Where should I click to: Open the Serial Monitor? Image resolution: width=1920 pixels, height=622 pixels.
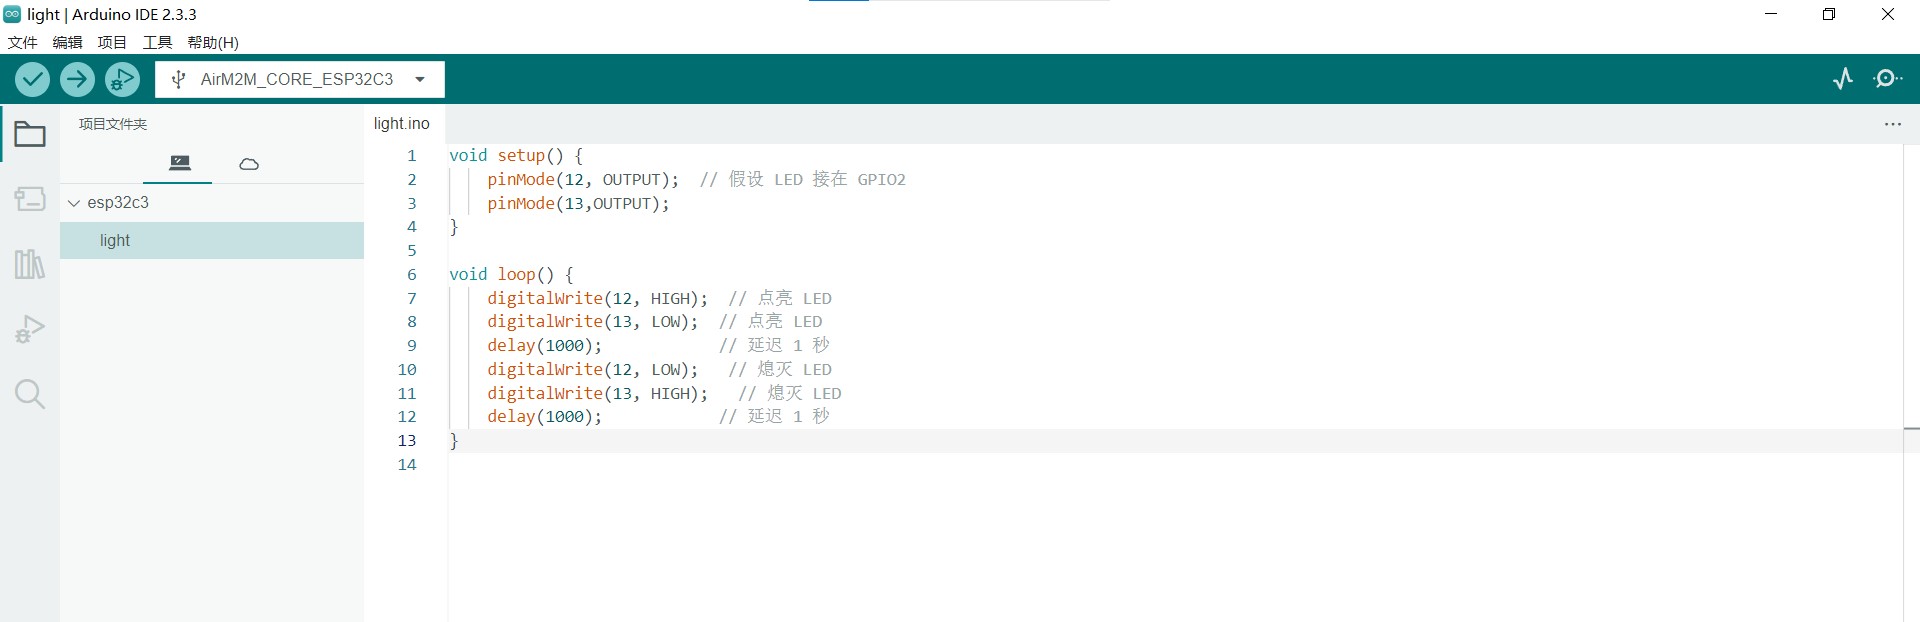point(1888,79)
